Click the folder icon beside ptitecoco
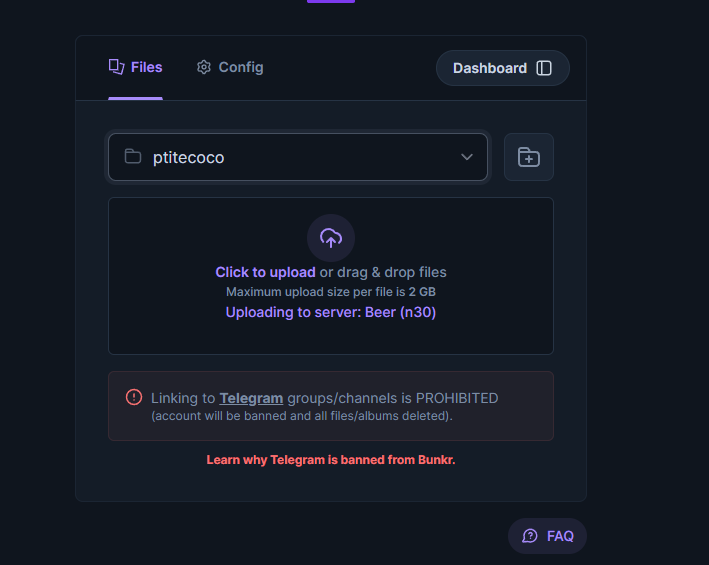709x565 pixels. click(x=132, y=156)
